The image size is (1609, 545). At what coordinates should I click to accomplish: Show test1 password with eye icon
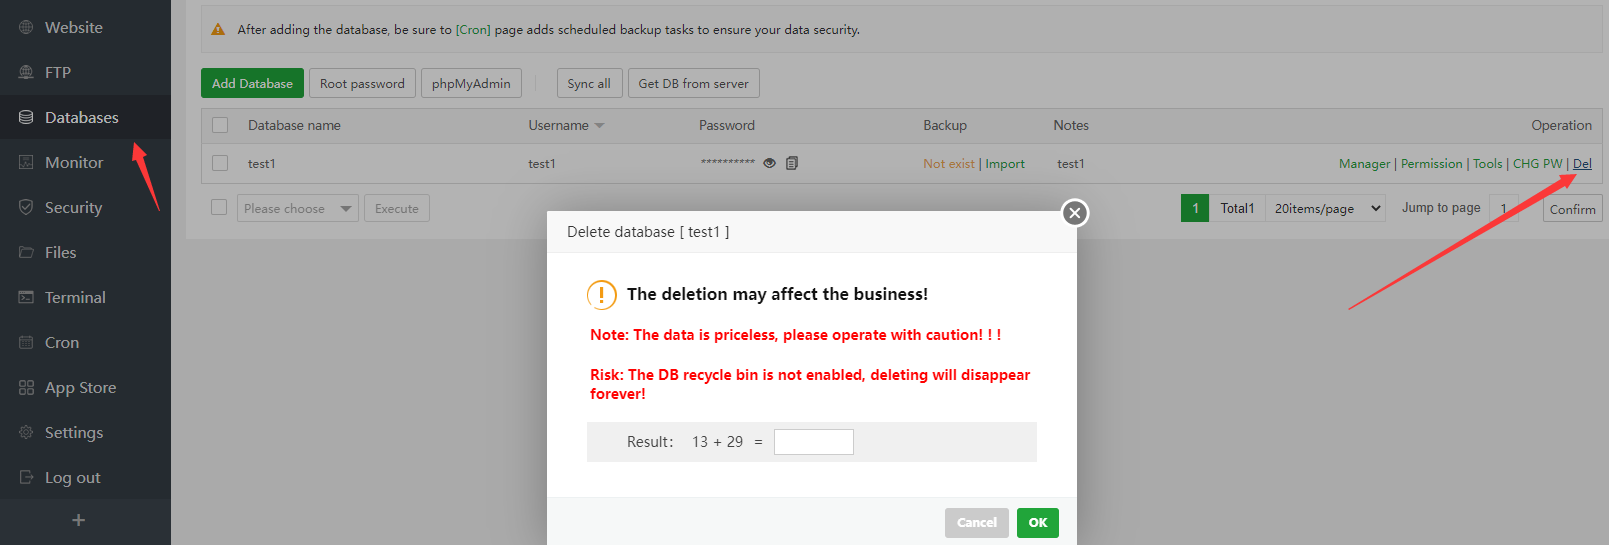click(770, 163)
